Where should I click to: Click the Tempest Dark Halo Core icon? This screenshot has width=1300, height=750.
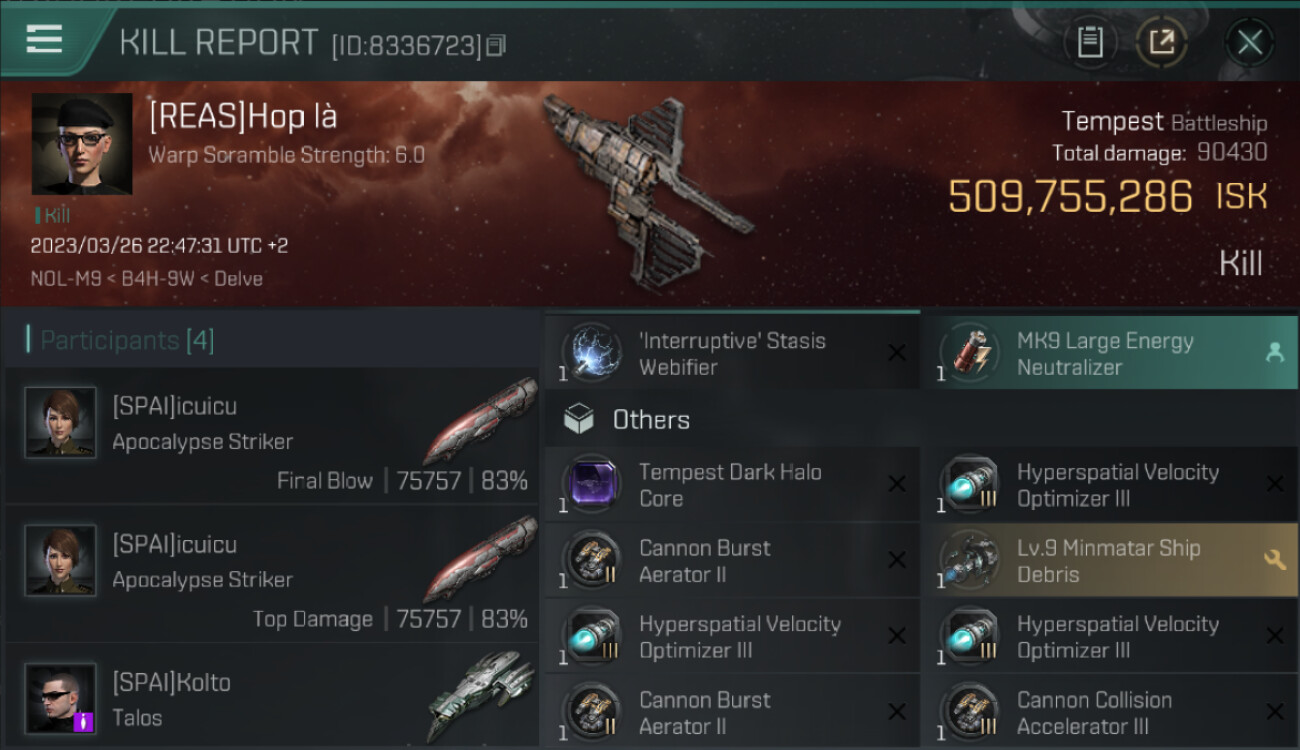point(592,484)
